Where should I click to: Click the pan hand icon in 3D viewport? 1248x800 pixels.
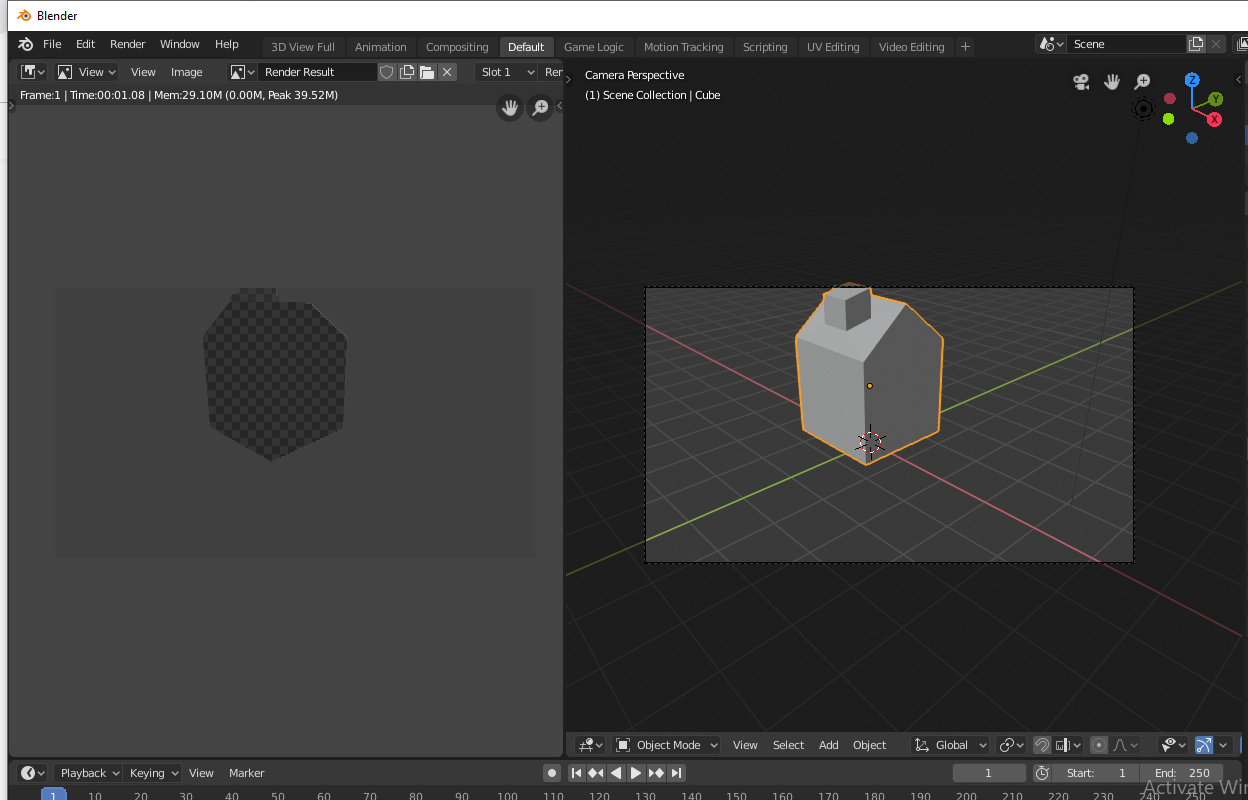tap(1111, 82)
